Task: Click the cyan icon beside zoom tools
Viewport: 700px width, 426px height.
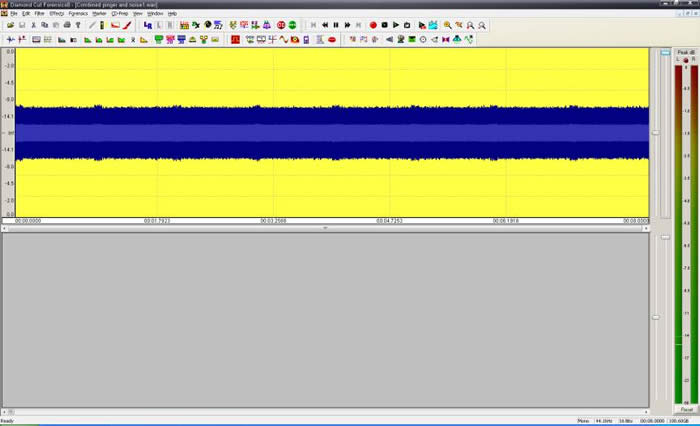Action: pos(433,25)
